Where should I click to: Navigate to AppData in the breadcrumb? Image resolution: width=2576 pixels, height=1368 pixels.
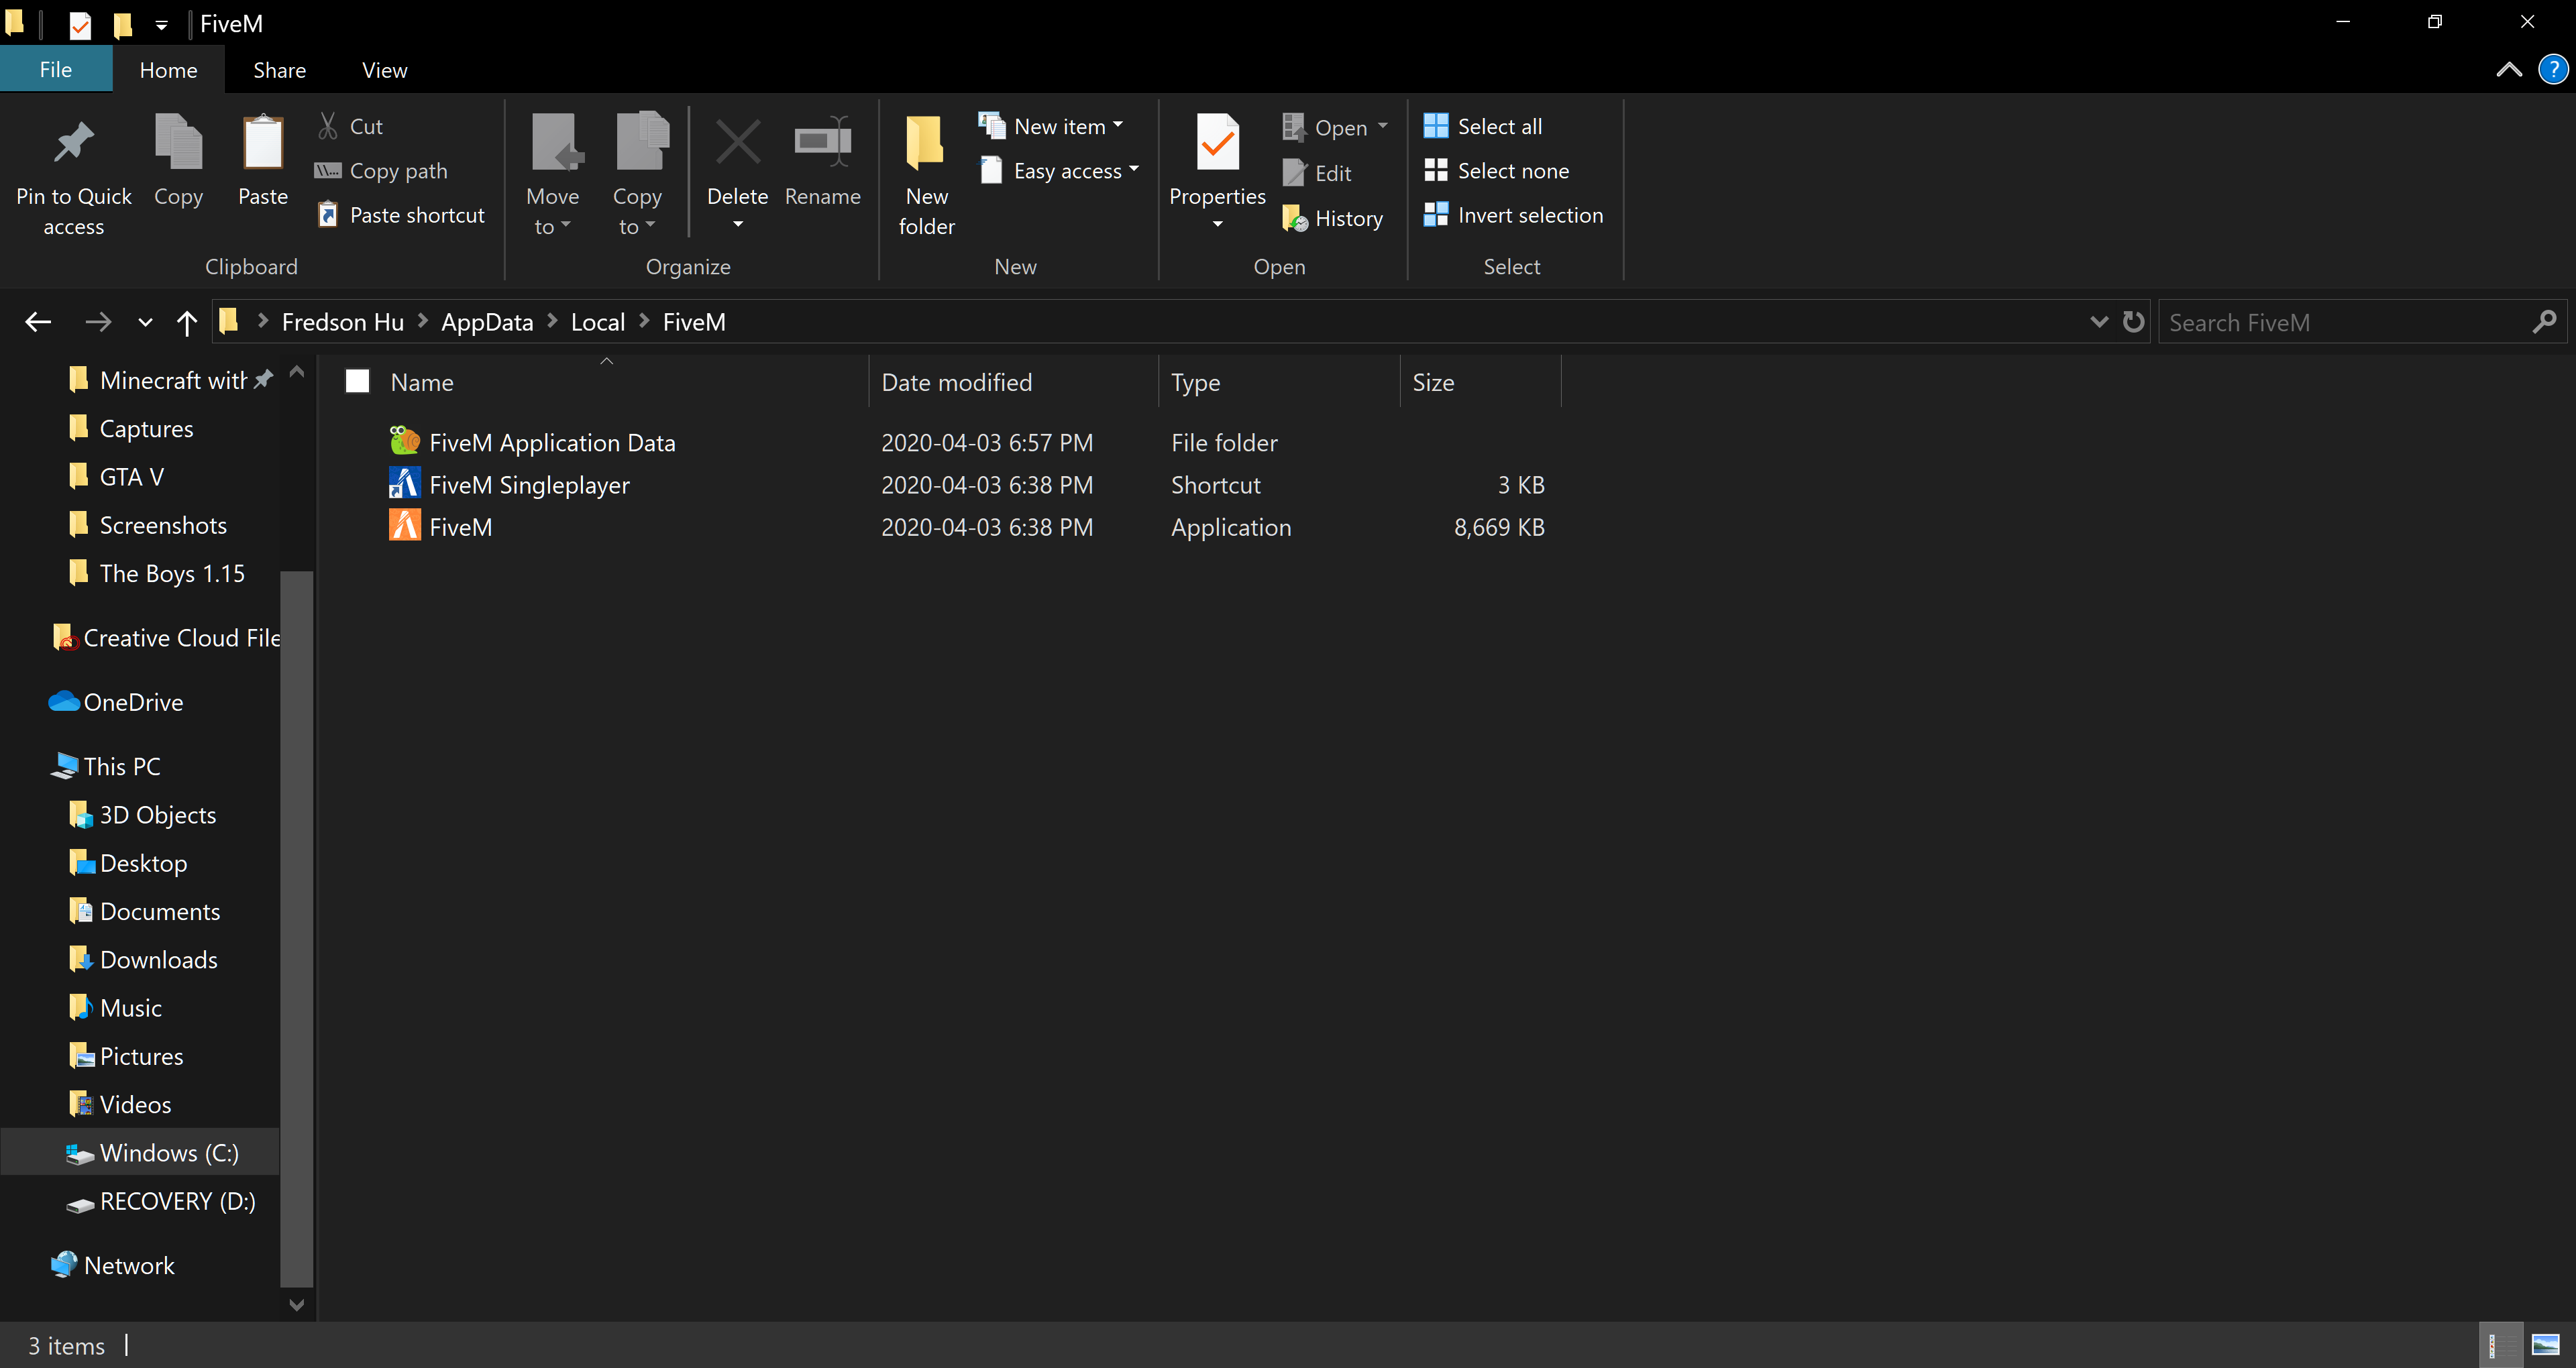[487, 322]
